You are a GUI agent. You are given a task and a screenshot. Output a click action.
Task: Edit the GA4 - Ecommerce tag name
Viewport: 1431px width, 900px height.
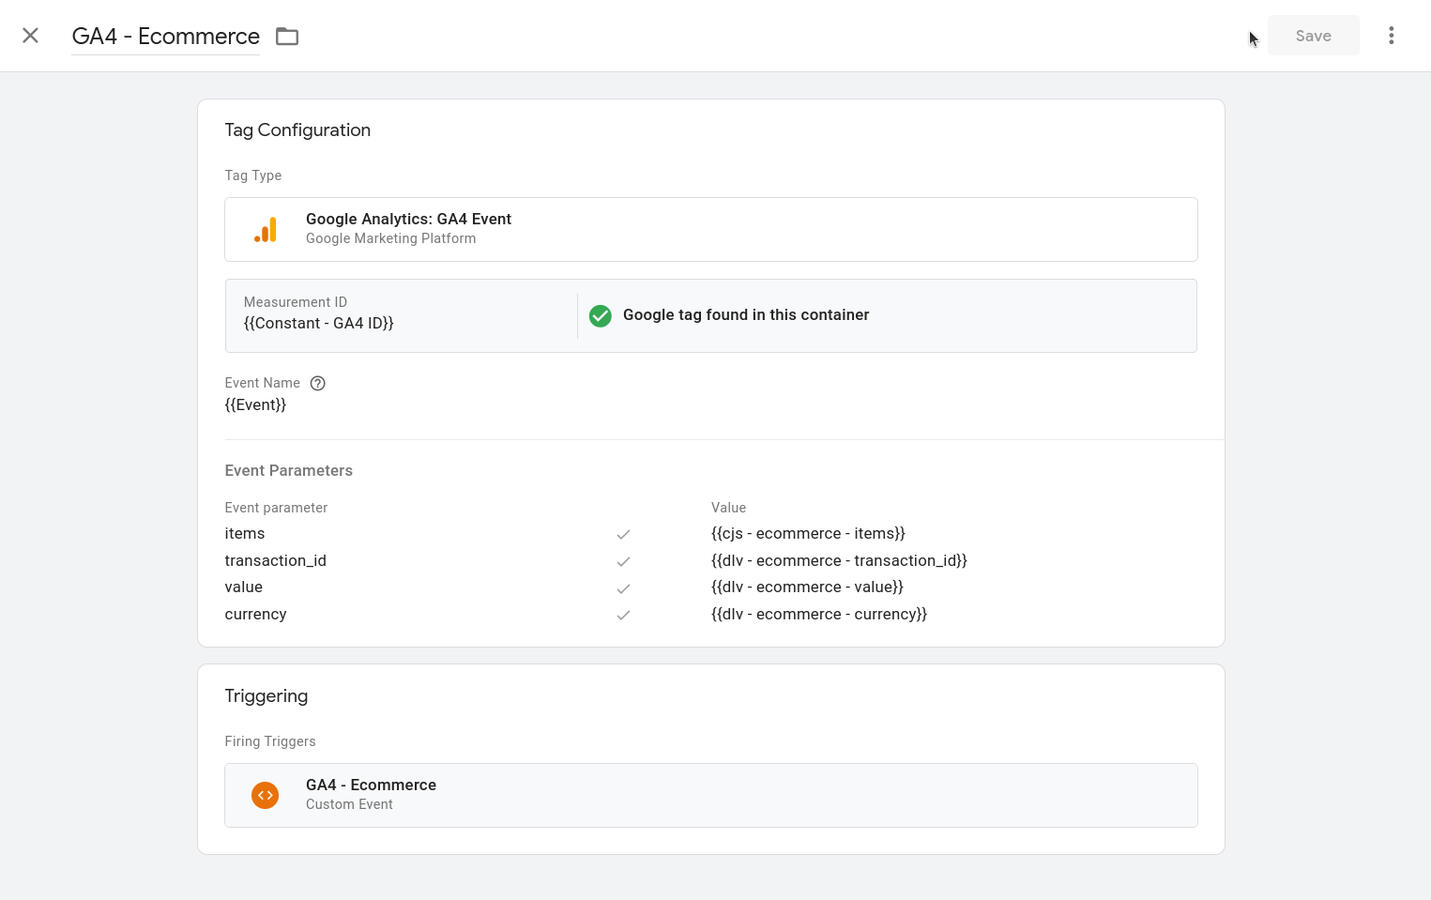166,36
